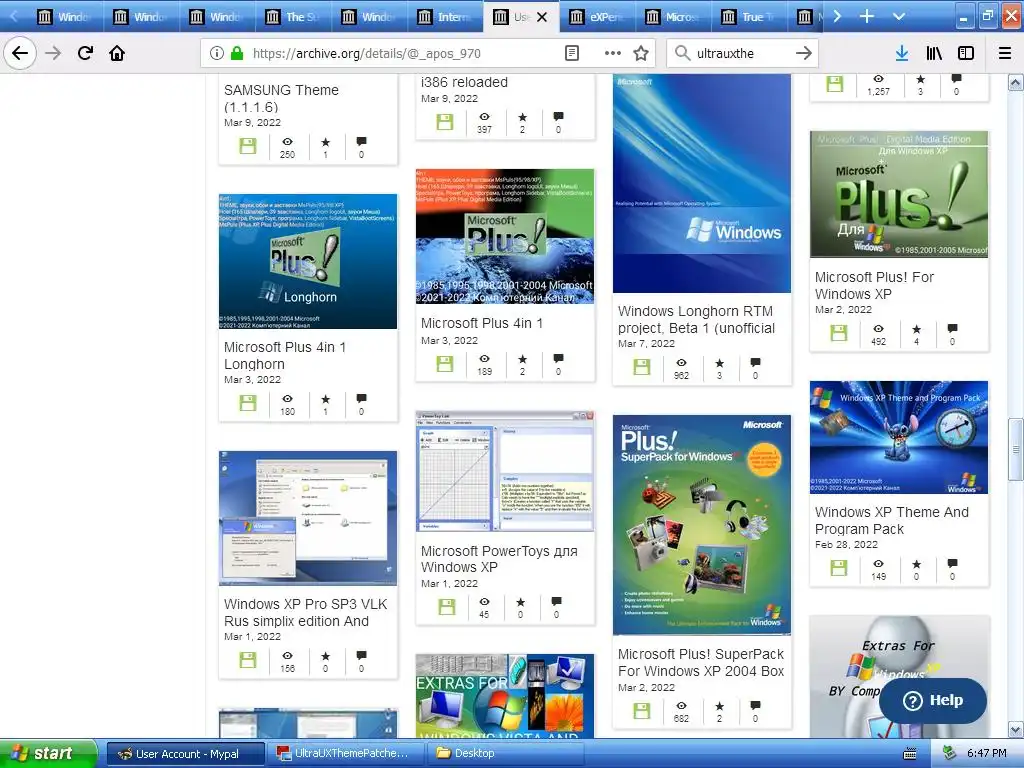Open the PowerToys calculator screenshot thumbnail
1024x768 pixels.
point(505,471)
